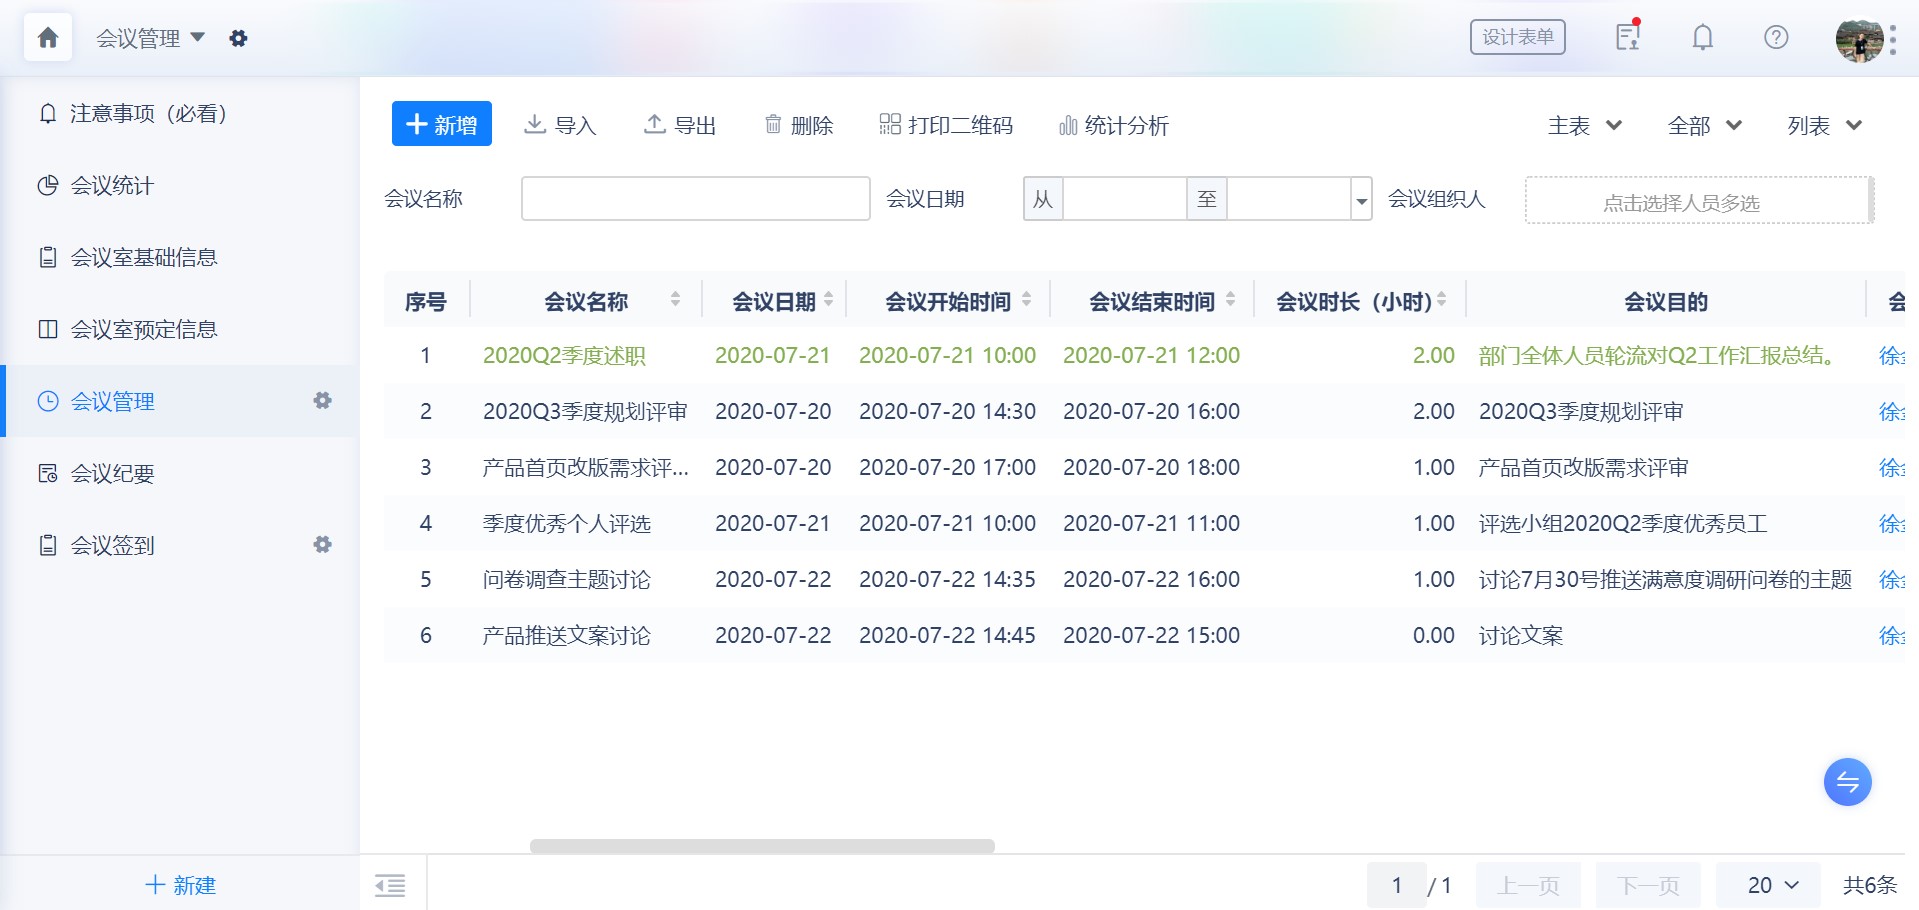The height and width of the screenshot is (910, 1919).
Task: Open 点击选择人员多选 organizer picker
Action: (x=1698, y=200)
